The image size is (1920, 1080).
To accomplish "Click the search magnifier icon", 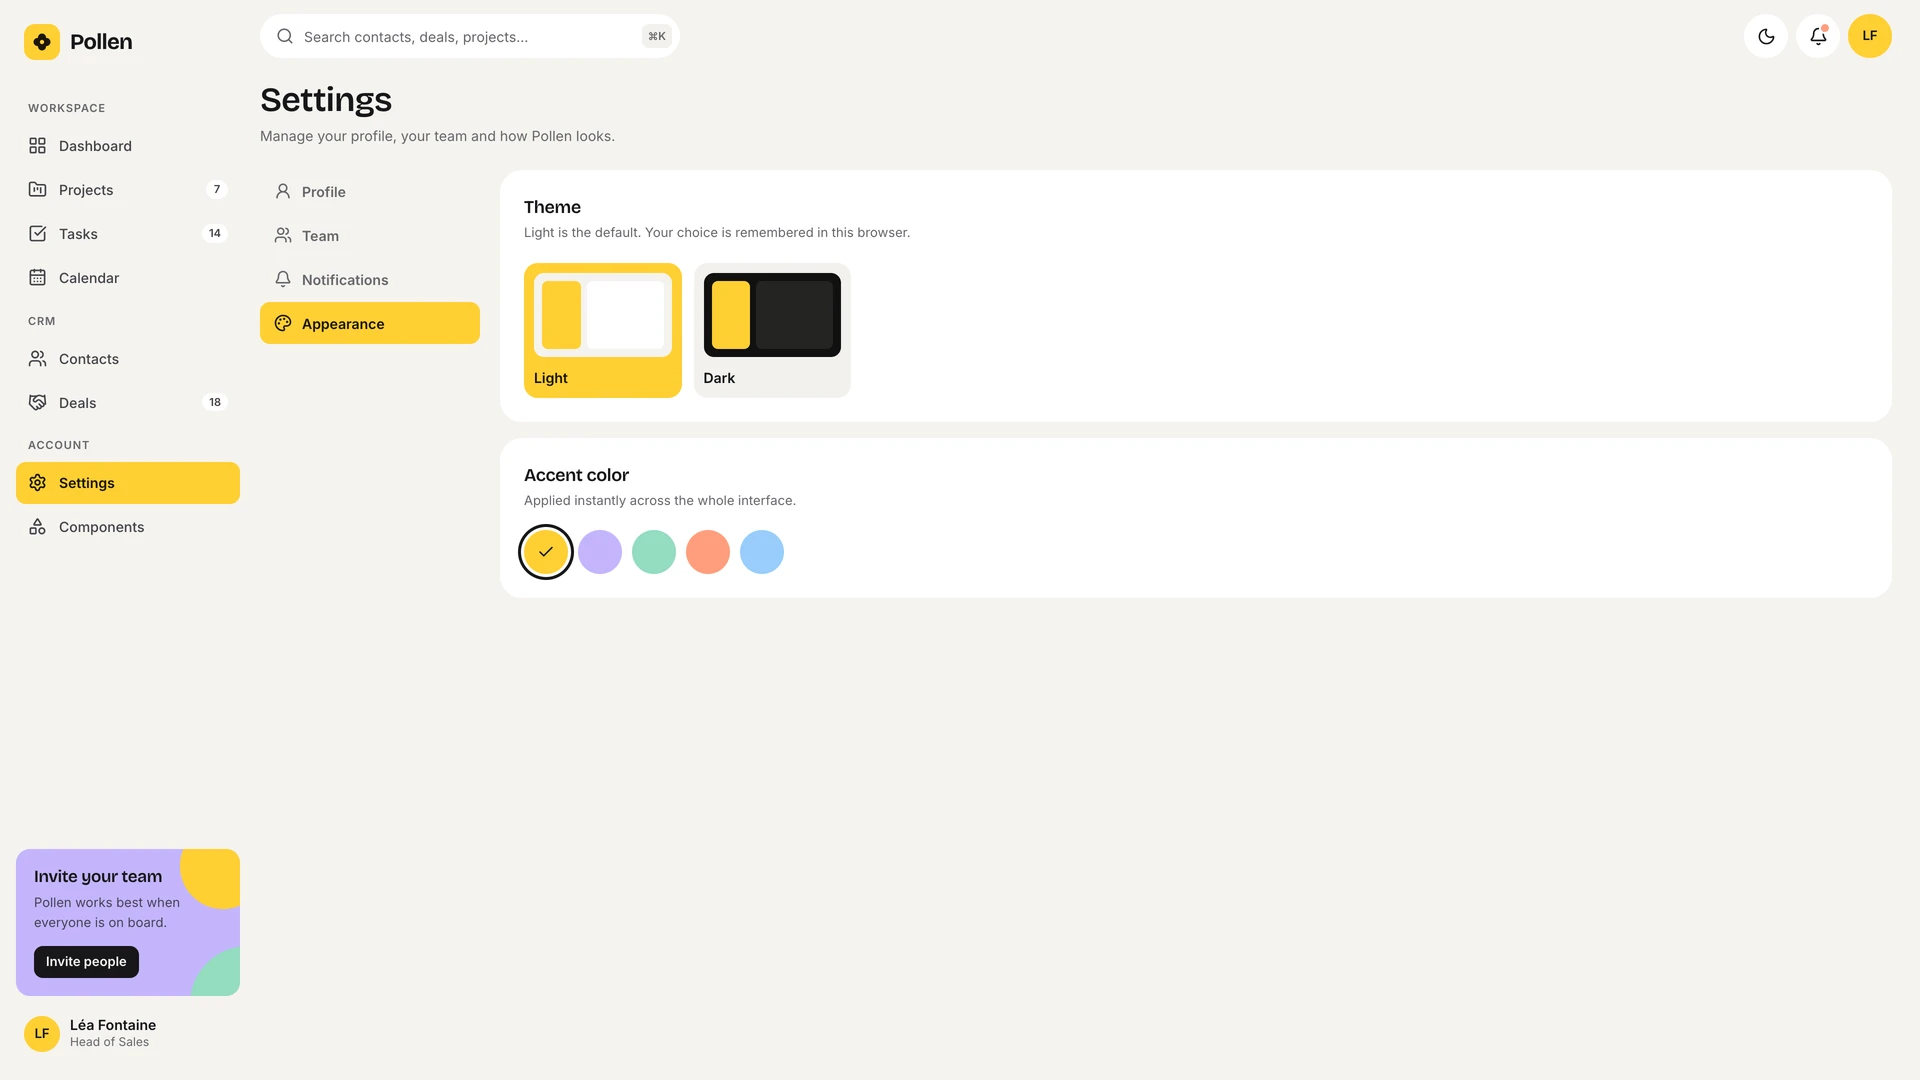I will 285,37.
